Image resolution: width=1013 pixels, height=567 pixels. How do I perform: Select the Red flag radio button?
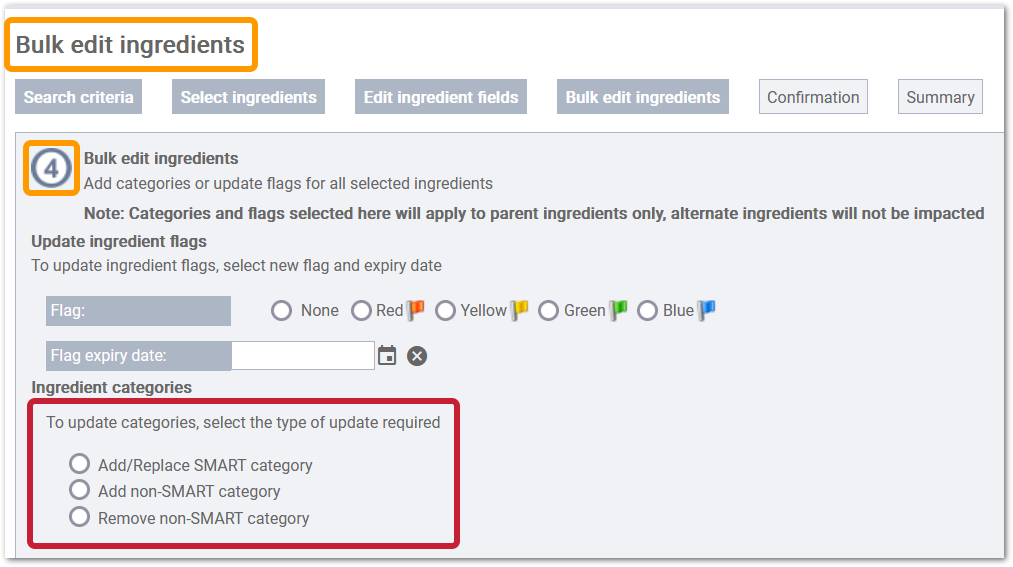pyautogui.click(x=361, y=311)
